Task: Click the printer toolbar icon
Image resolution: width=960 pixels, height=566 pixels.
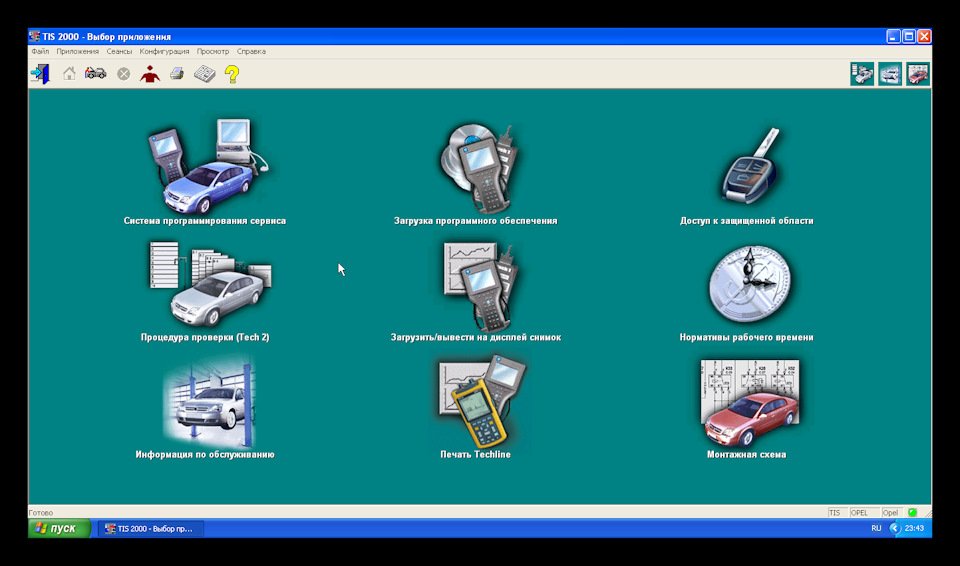Action: tap(177, 74)
